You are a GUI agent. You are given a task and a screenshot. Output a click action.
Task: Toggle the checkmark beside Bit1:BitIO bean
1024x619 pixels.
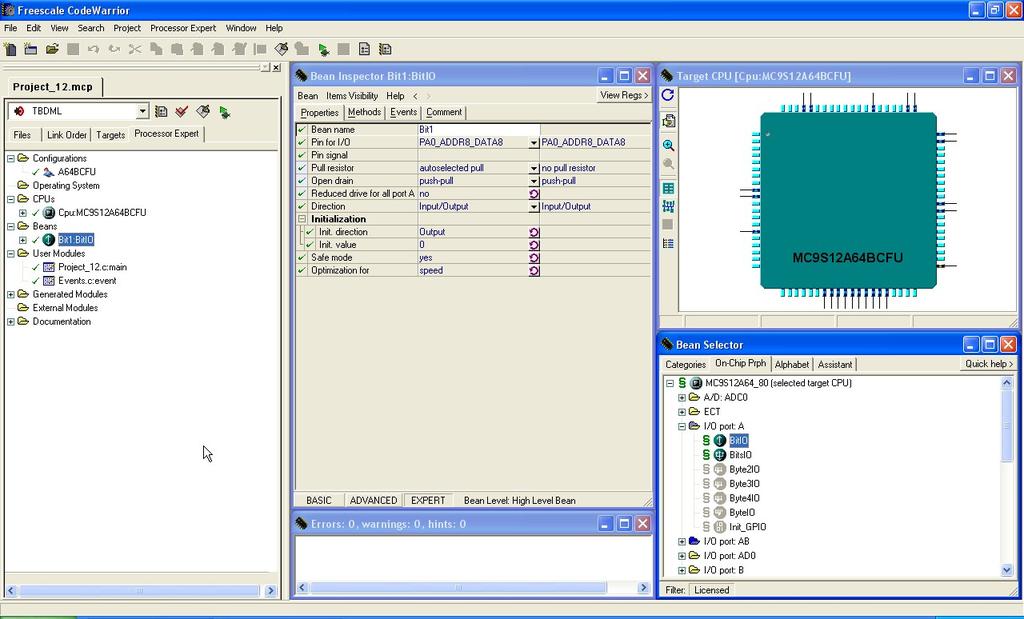35,240
